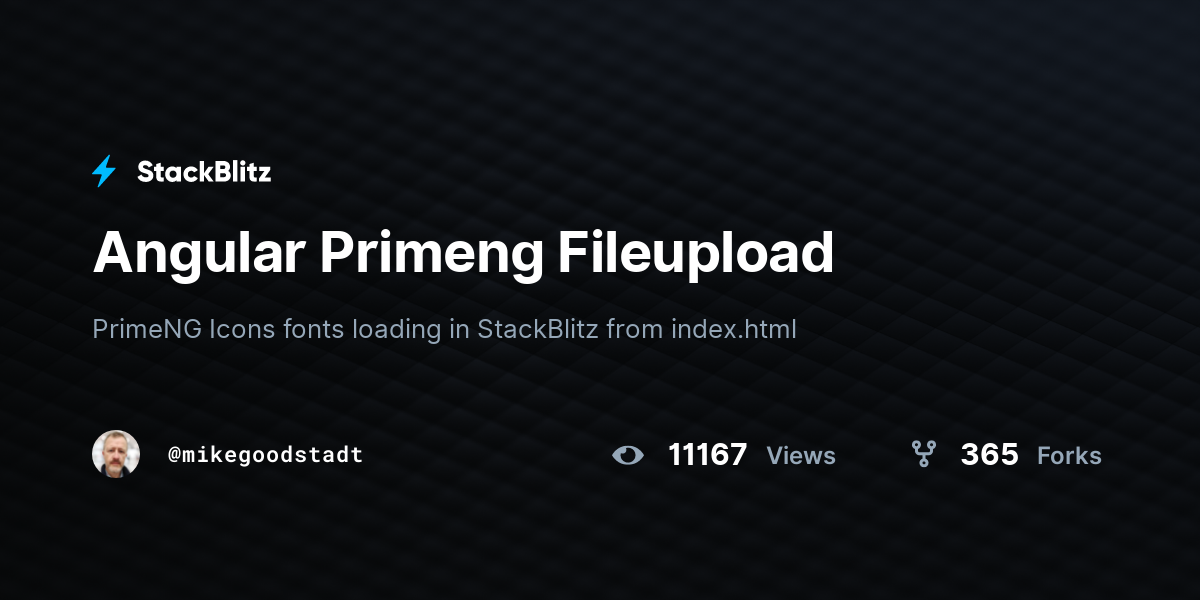Open the Angular Primeng Fileupload project title
The width and height of the screenshot is (1200, 600).
point(463,254)
